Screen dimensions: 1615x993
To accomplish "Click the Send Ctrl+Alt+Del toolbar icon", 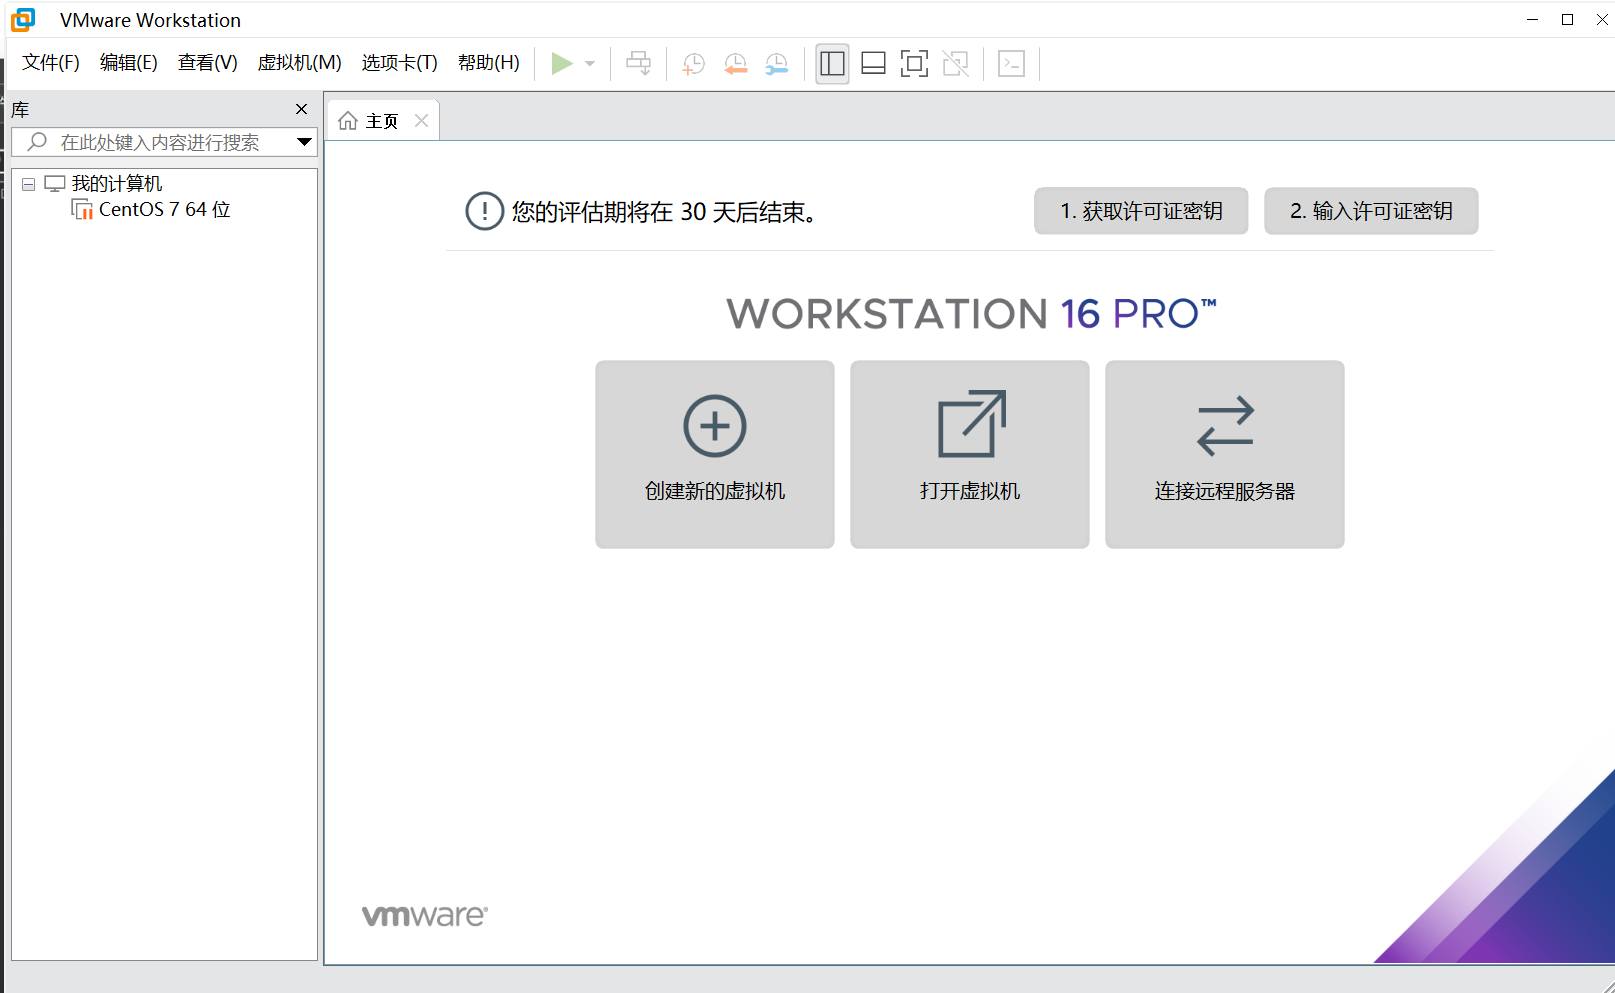I will 638,64.
